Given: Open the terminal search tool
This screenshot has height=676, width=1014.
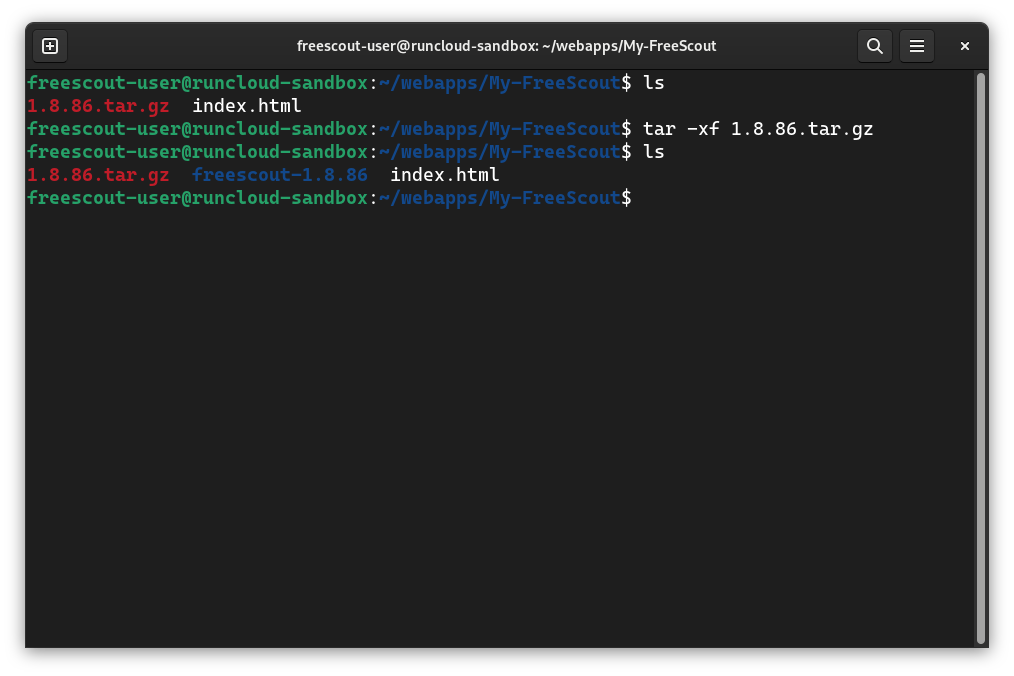Looking at the screenshot, I should click(874, 46).
